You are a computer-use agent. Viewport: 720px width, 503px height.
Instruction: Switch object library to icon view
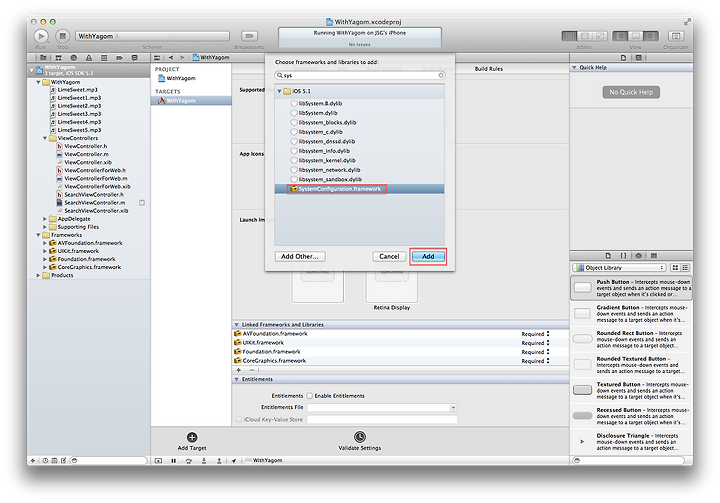pos(675,267)
